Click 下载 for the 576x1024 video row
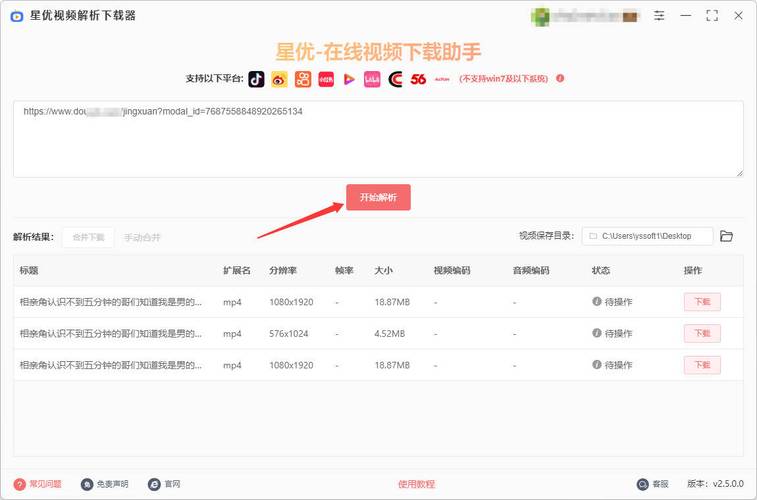Viewport: 757px width, 500px height. (702, 333)
